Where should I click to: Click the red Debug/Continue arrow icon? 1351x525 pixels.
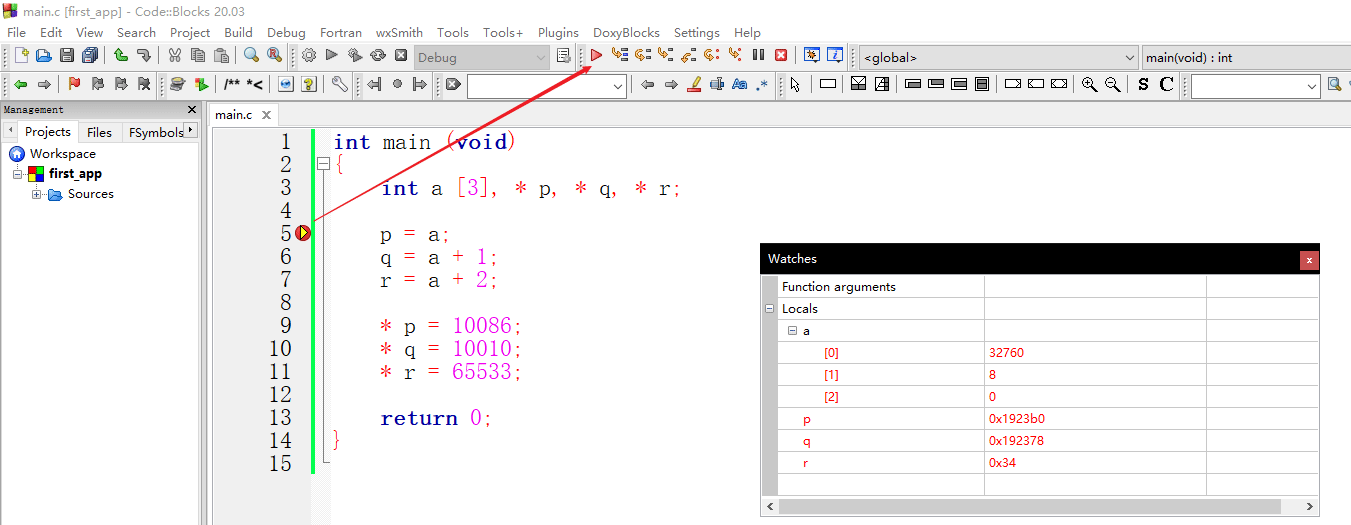click(x=596, y=56)
